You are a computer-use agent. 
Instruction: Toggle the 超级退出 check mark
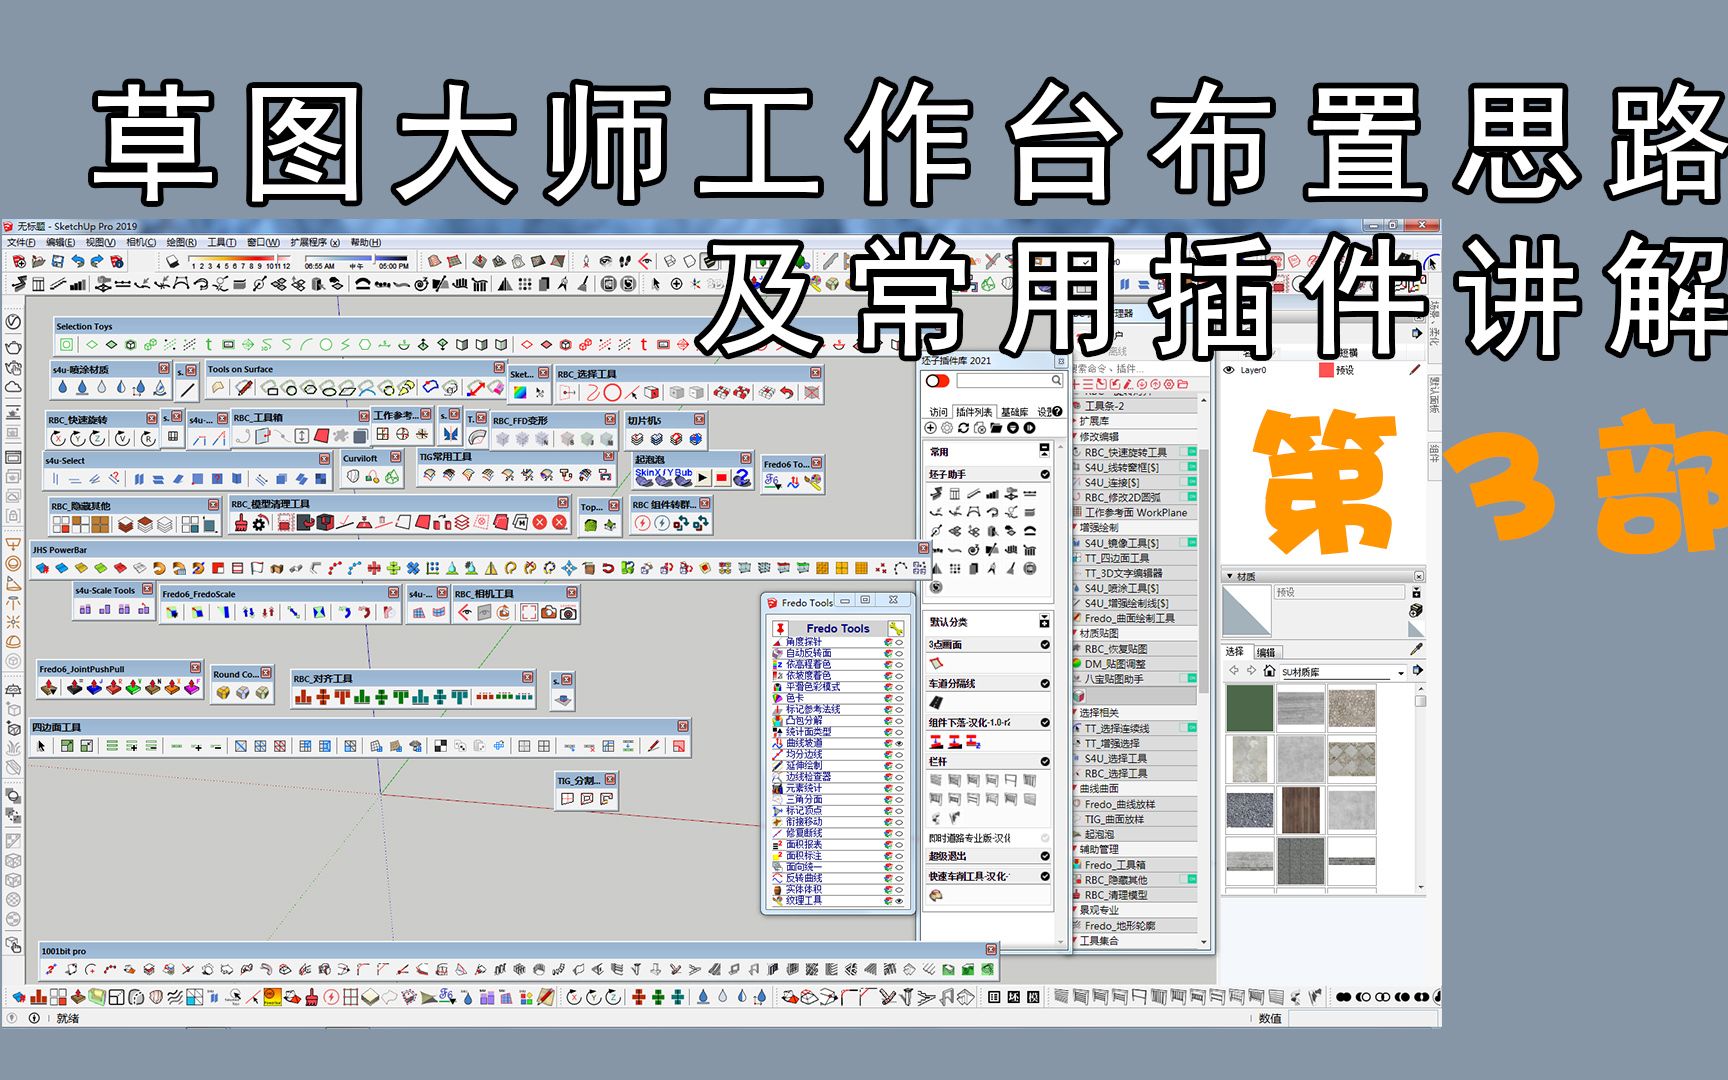tap(1045, 856)
